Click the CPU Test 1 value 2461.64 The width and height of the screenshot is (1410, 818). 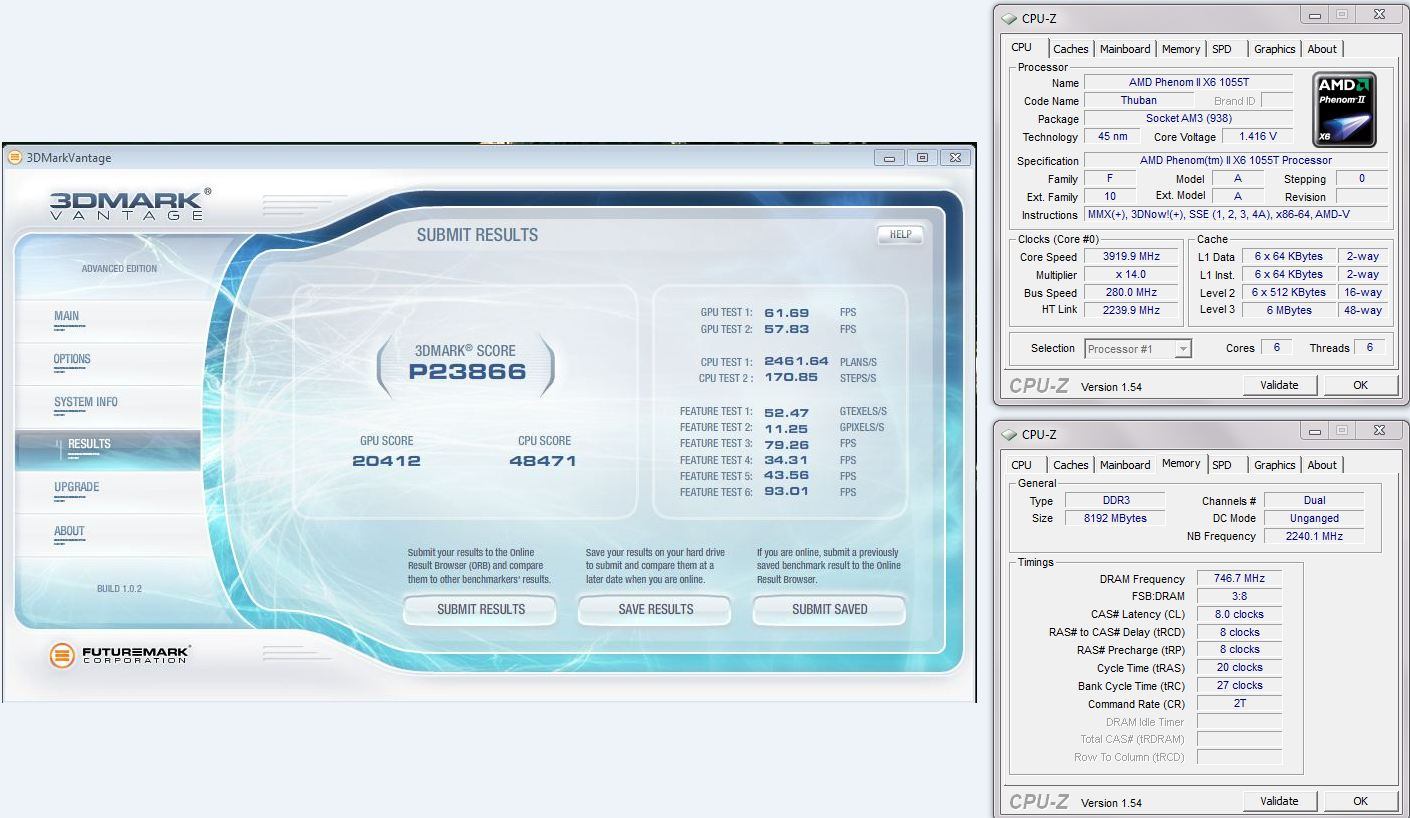(x=796, y=361)
